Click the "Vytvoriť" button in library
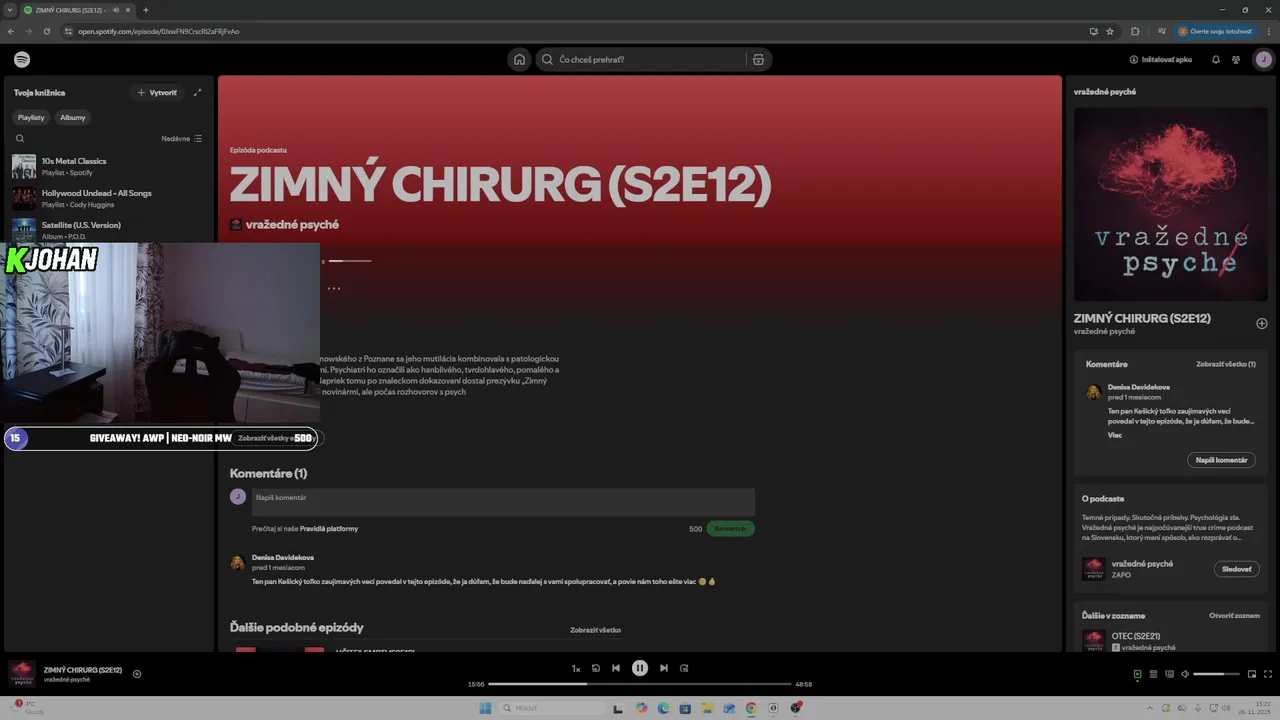The image size is (1280, 720). [157, 92]
